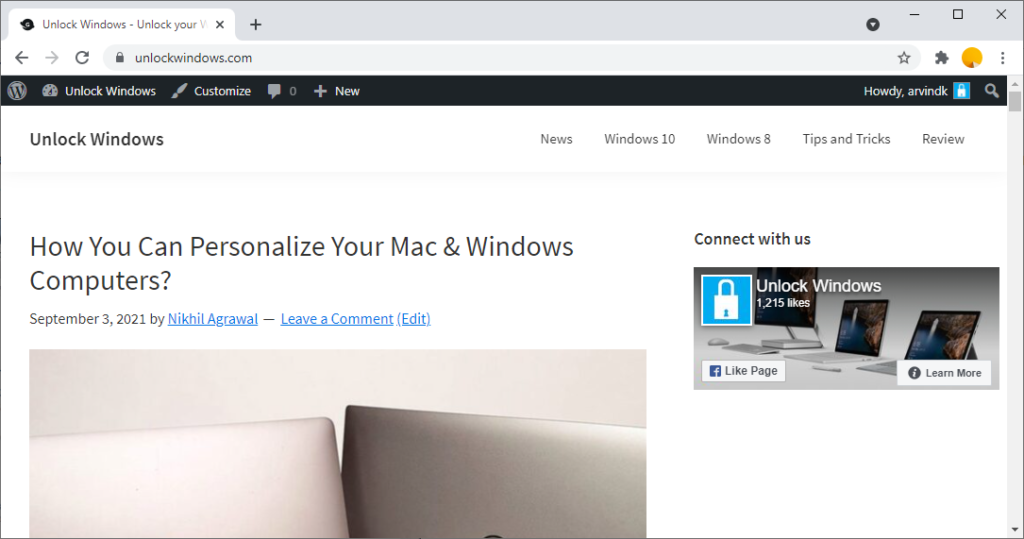Click Like Page Facebook button

pos(743,370)
